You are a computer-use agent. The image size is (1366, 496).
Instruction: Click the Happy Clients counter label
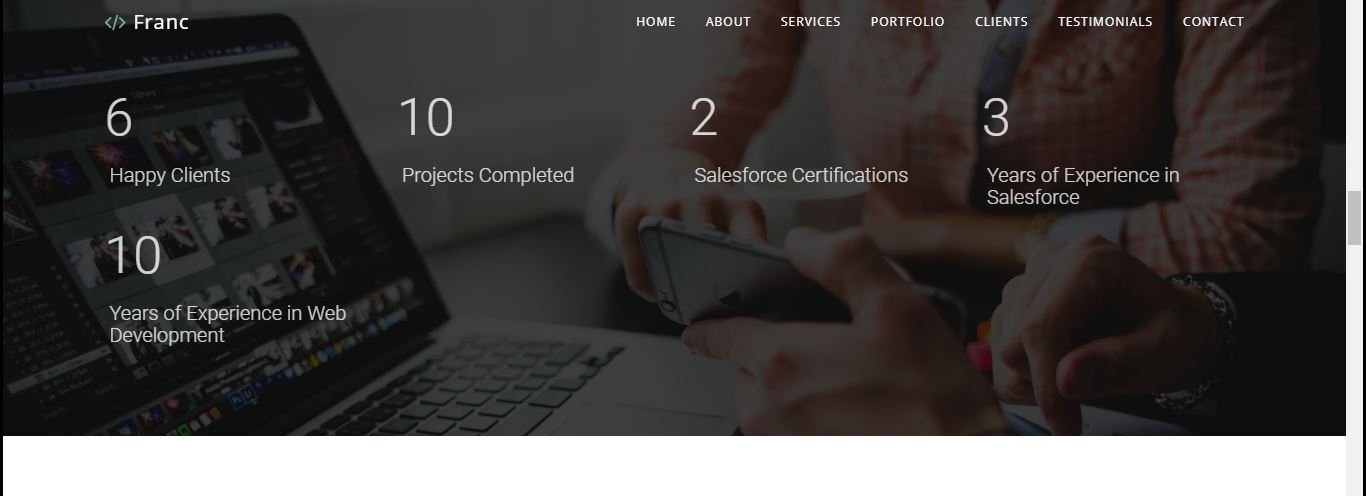click(170, 175)
